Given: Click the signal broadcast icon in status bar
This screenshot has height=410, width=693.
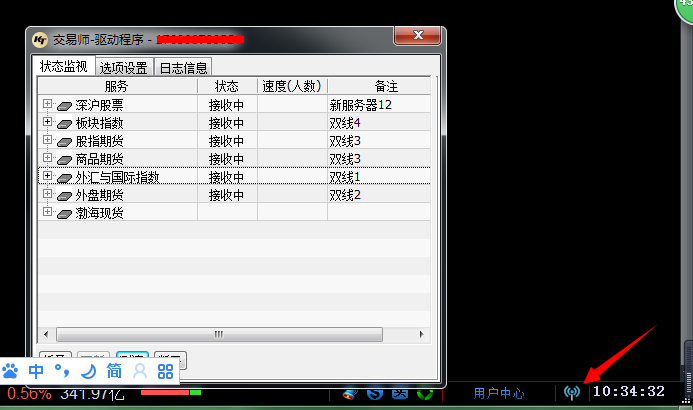Looking at the screenshot, I should pos(572,392).
